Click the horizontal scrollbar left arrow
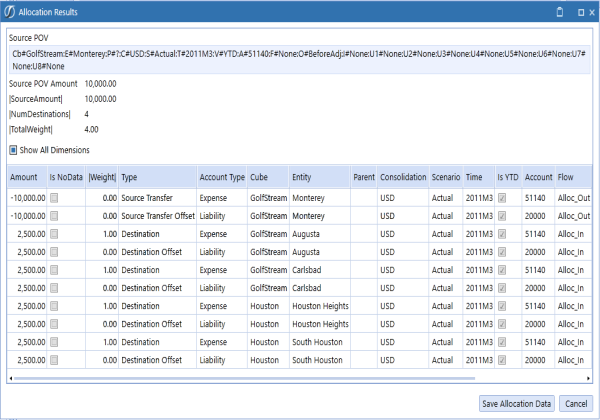Image resolution: width=600 pixels, height=420 pixels. 12,378
